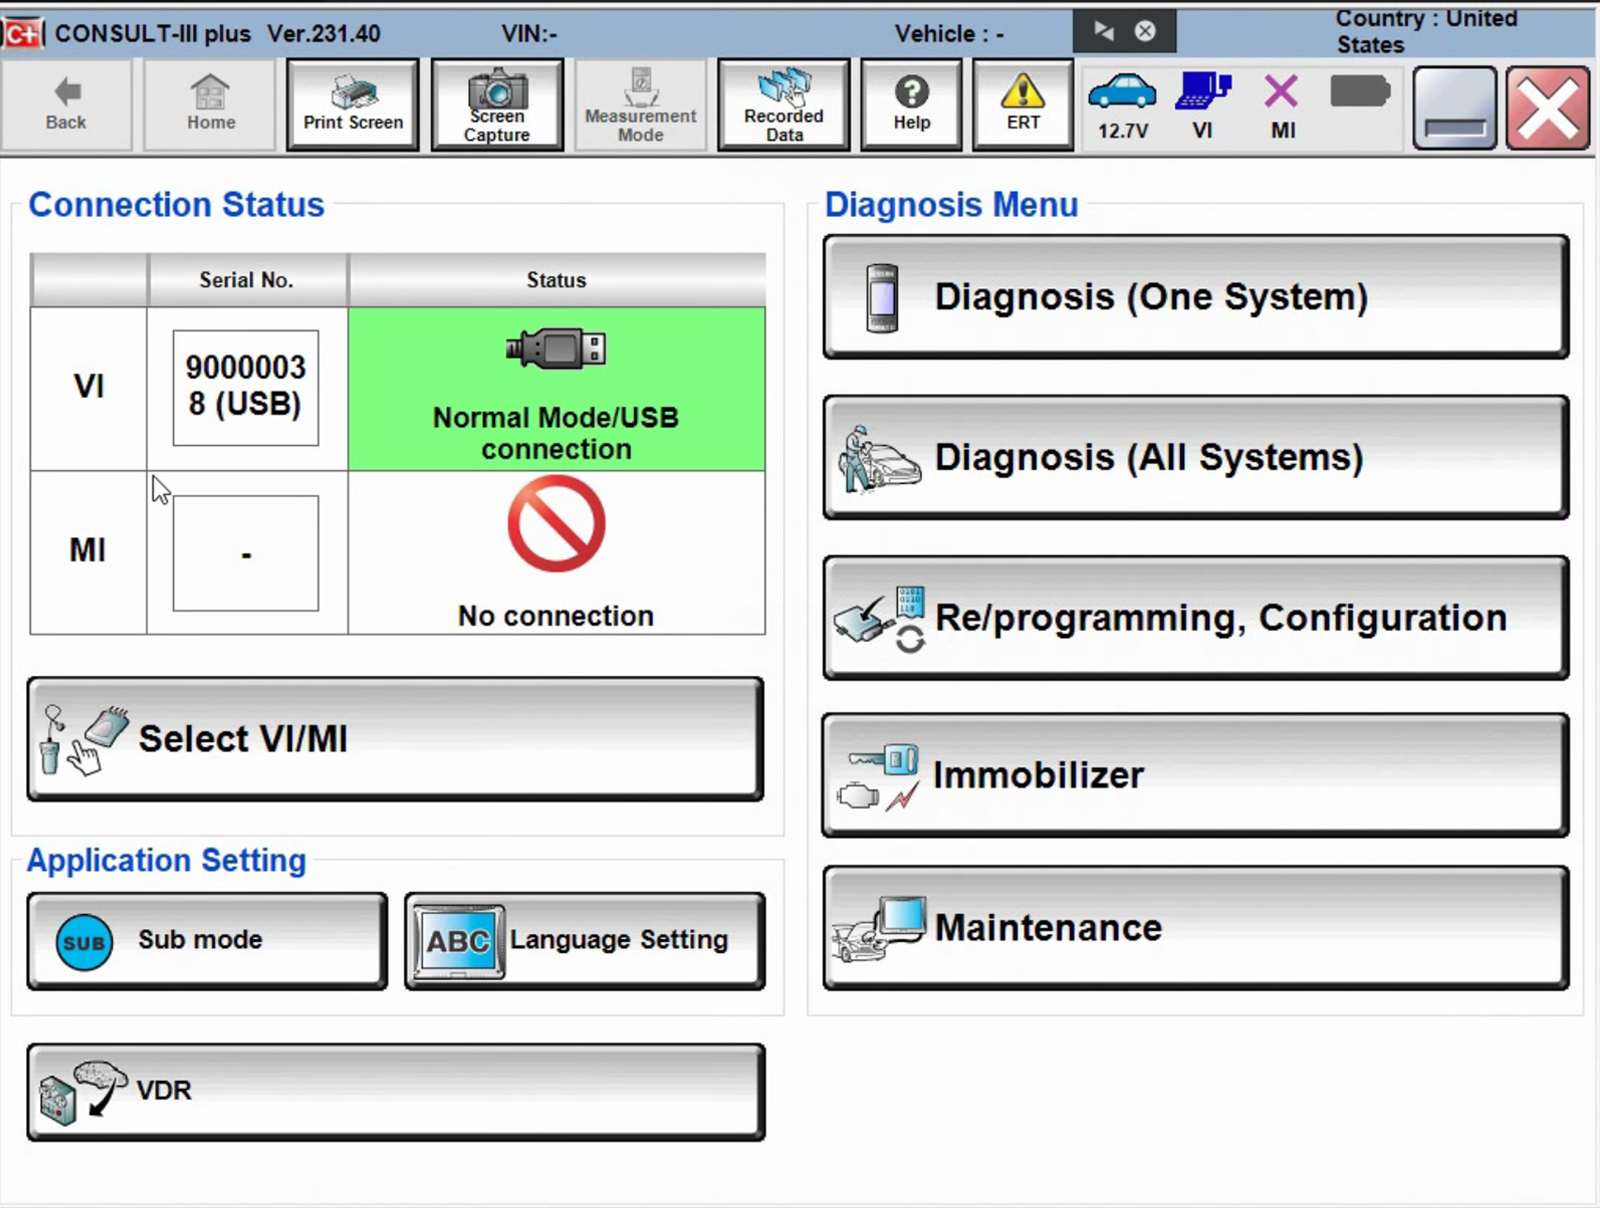Click the handheld device icon for One System

[x=882, y=298]
